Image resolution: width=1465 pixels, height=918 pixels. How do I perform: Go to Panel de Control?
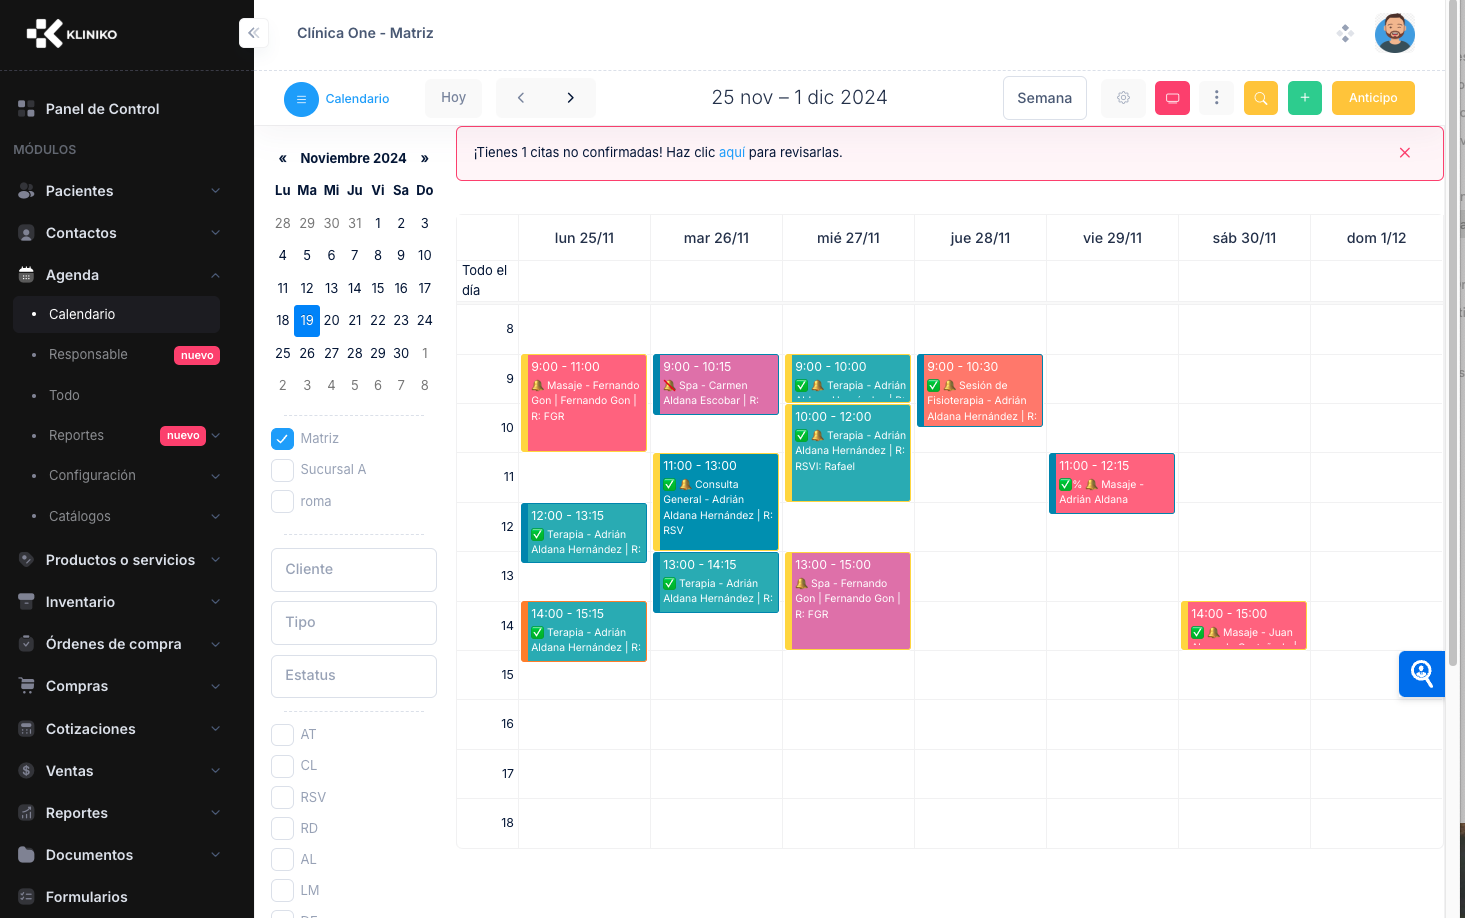point(103,108)
